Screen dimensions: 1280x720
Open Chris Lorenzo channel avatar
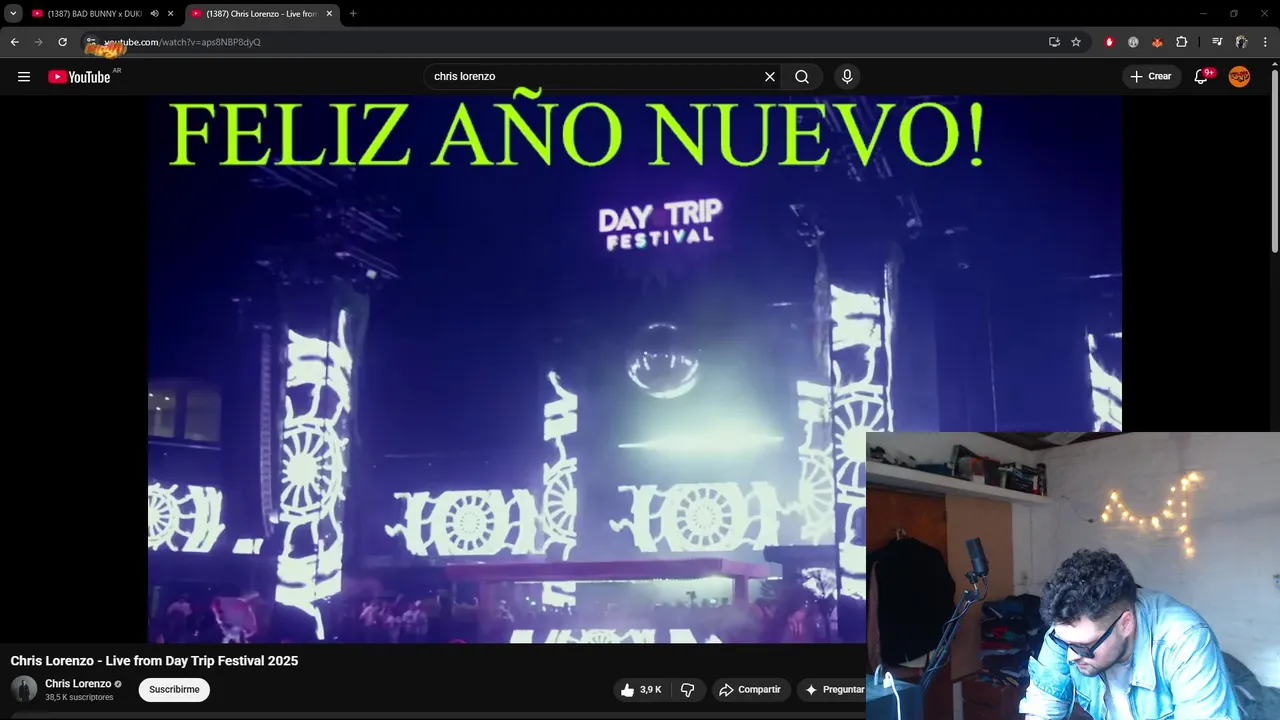[24, 689]
